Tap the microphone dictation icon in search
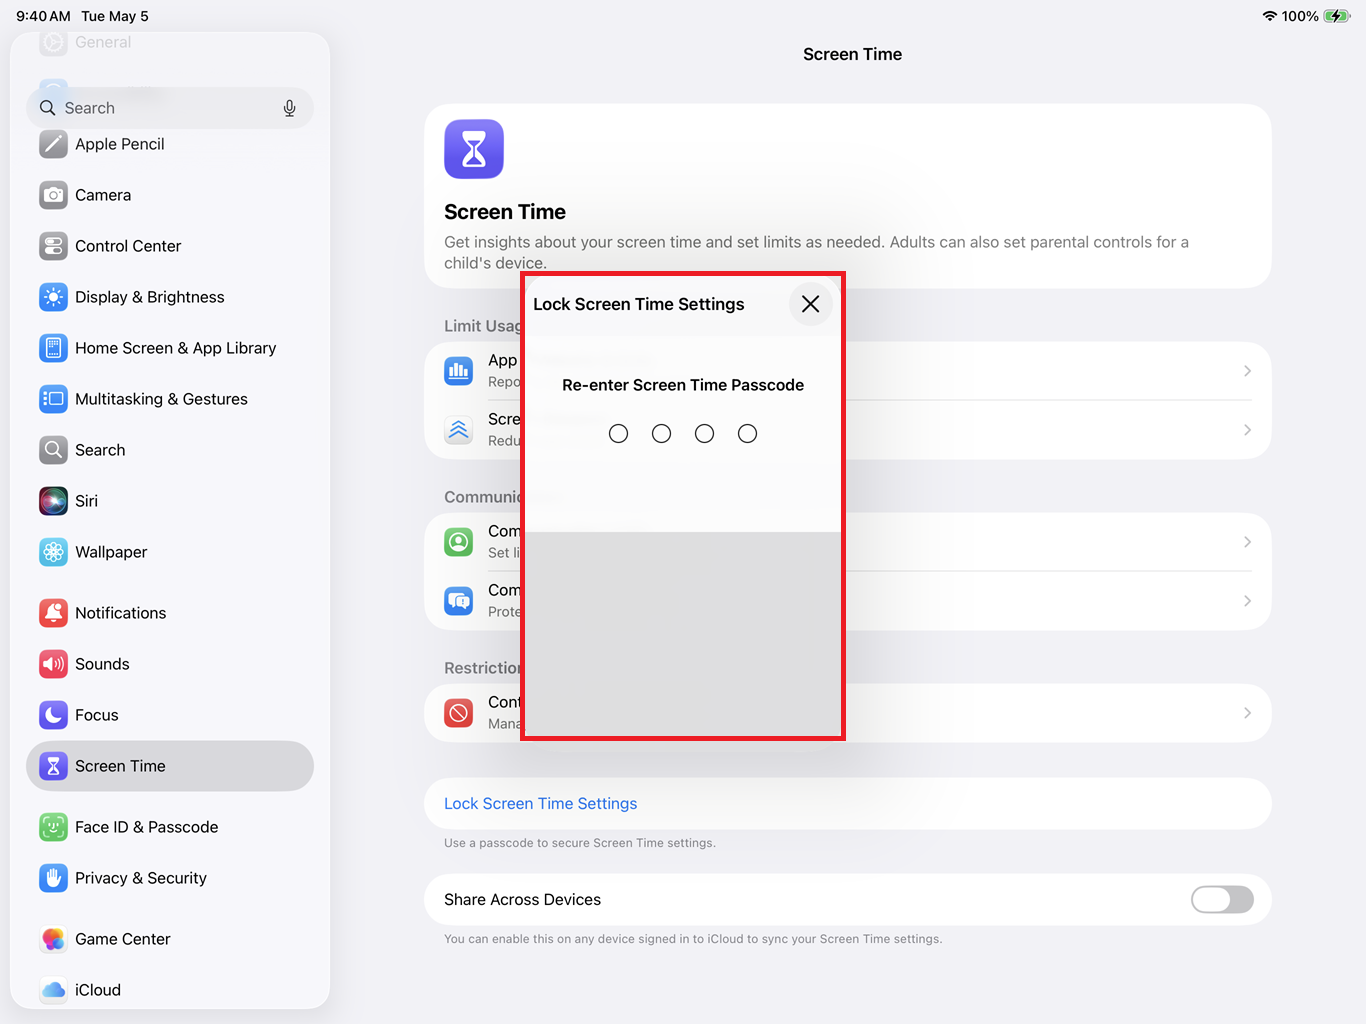 [289, 108]
